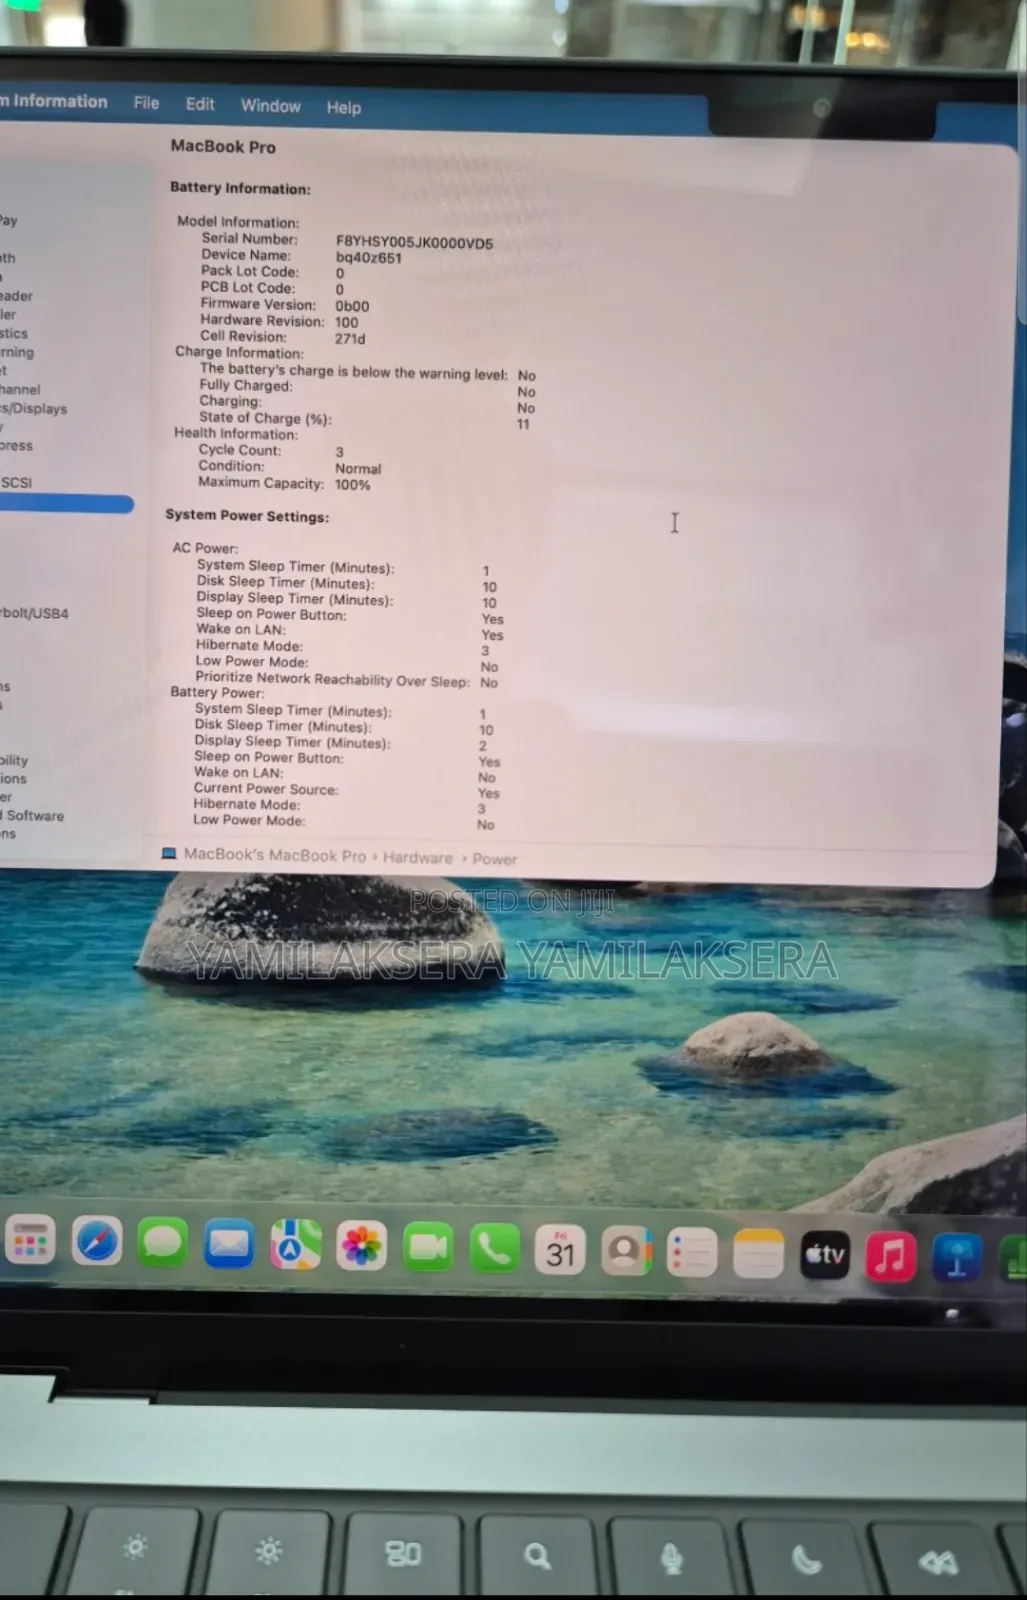Screen dimensions: 1027x1600
Task: Click Prioritize Network Reachability Over Sleep row
Action: (x=346, y=680)
